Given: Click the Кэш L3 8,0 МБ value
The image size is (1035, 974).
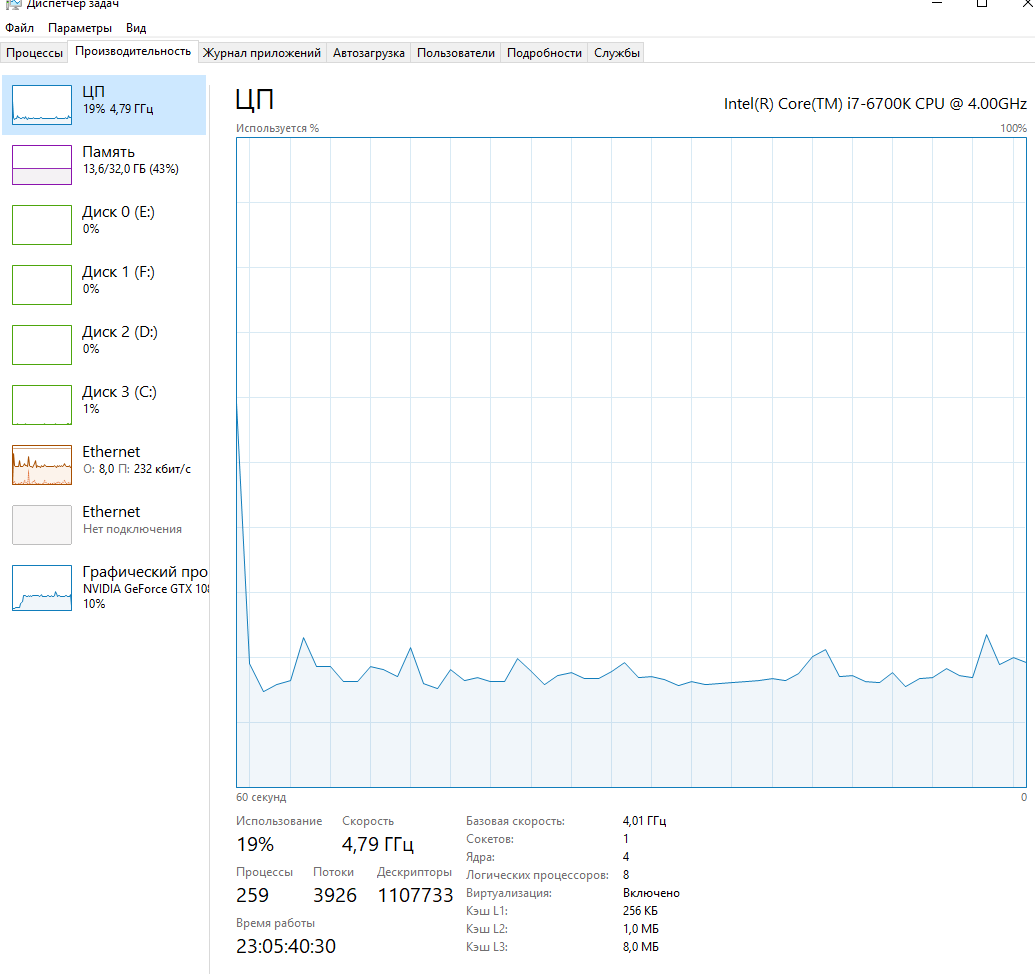Looking at the screenshot, I should click(x=640, y=946).
